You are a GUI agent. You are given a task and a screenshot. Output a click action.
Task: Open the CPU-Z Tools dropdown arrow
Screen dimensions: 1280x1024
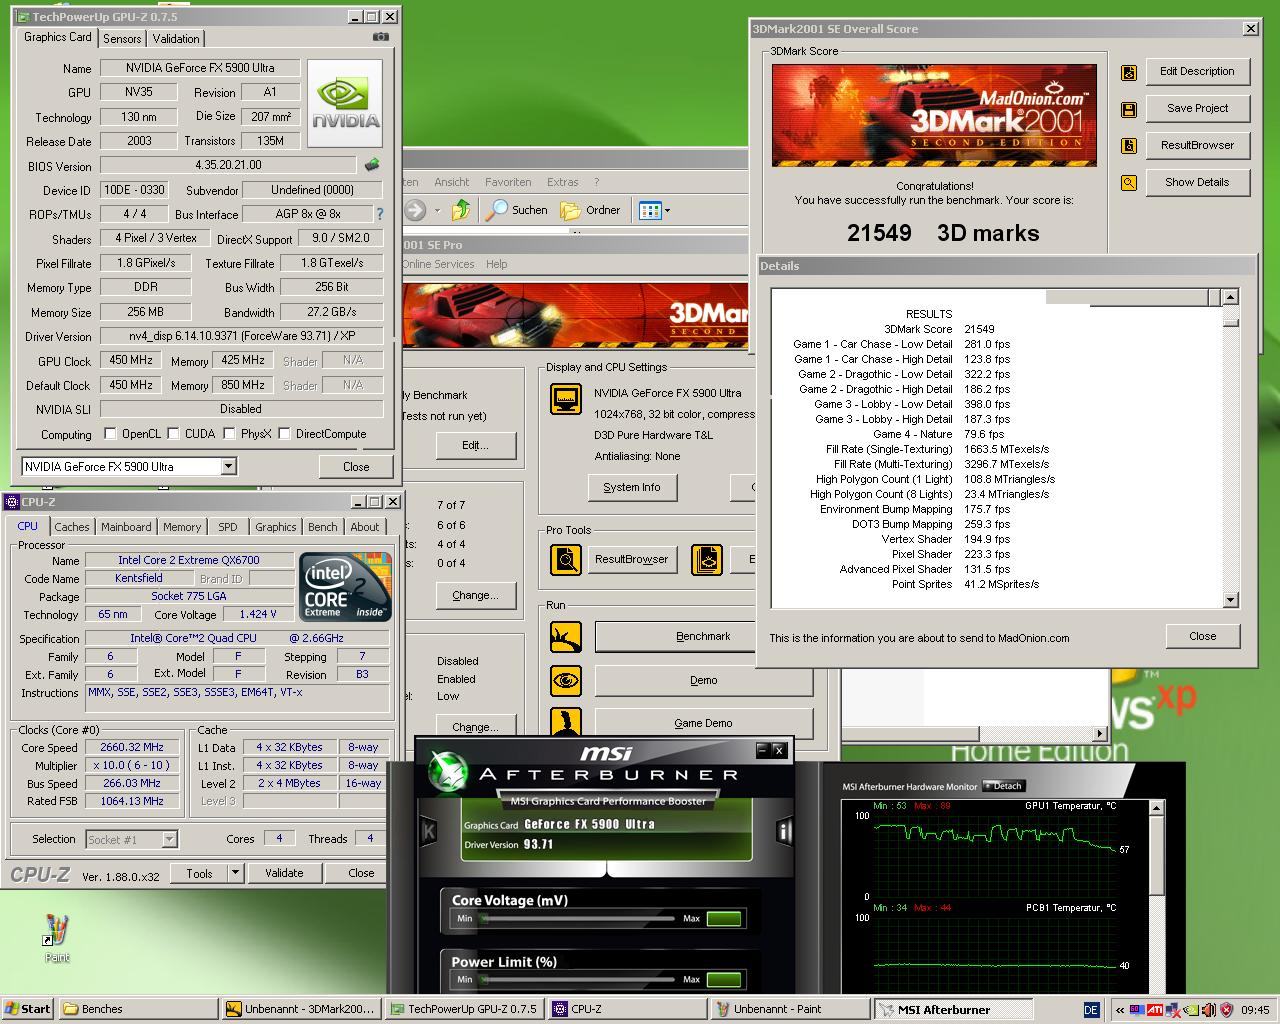[x=235, y=873]
